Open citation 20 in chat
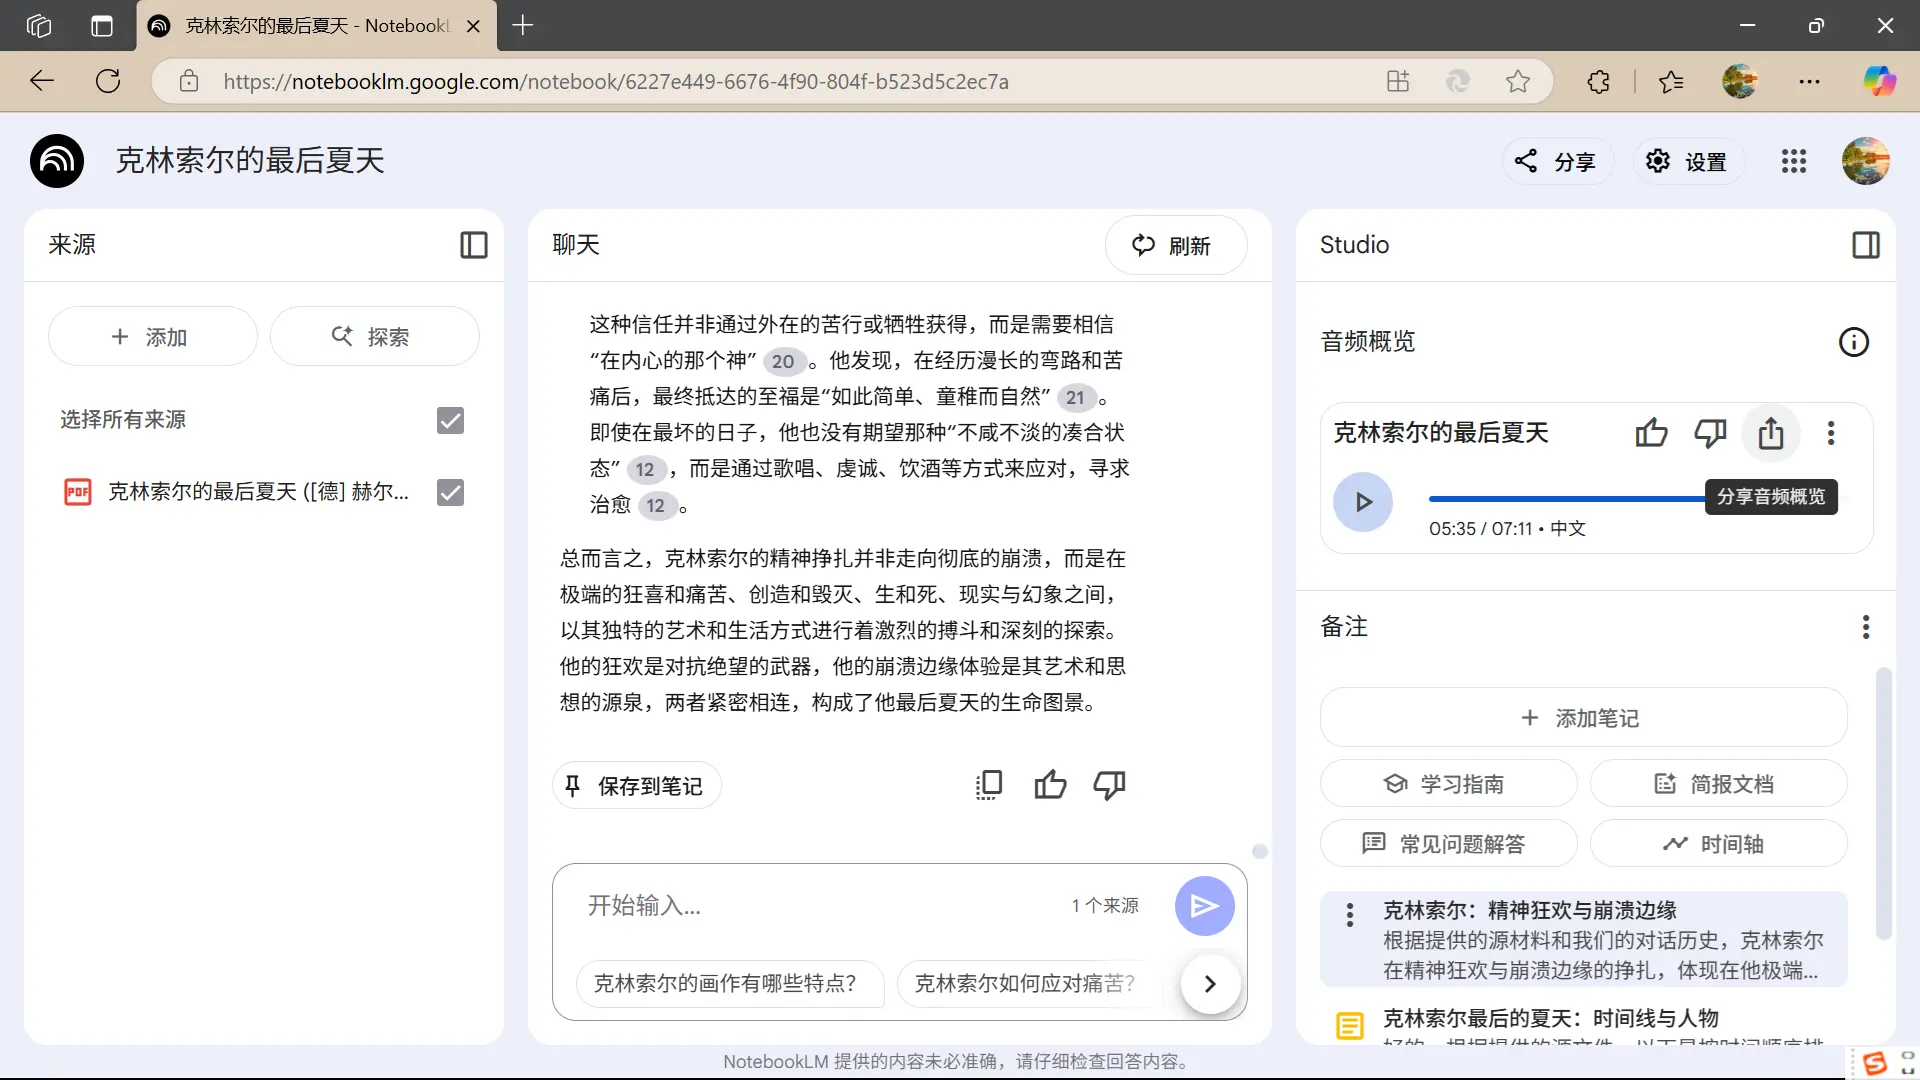The height and width of the screenshot is (1080, 1920). click(x=783, y=361)
